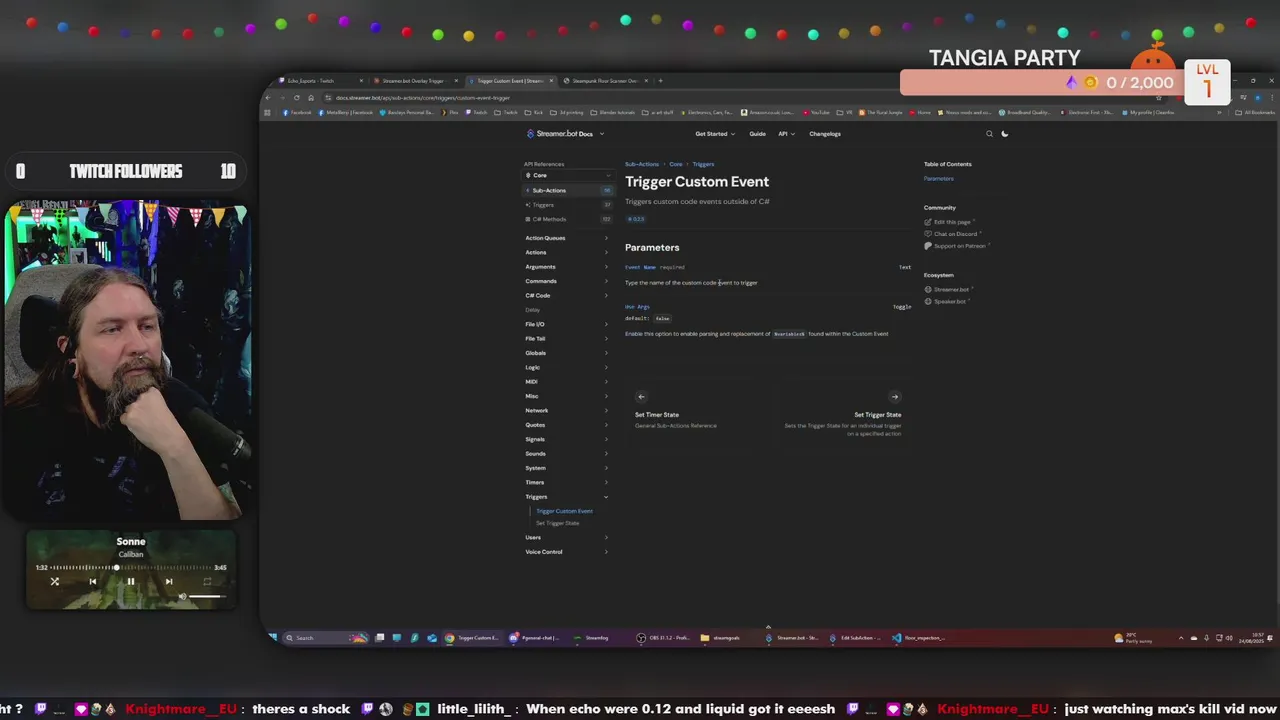Toggle repeat in the music widget
Image resolution: width=1280 pixels, height=720 pixels.
[x=207, y=581]
